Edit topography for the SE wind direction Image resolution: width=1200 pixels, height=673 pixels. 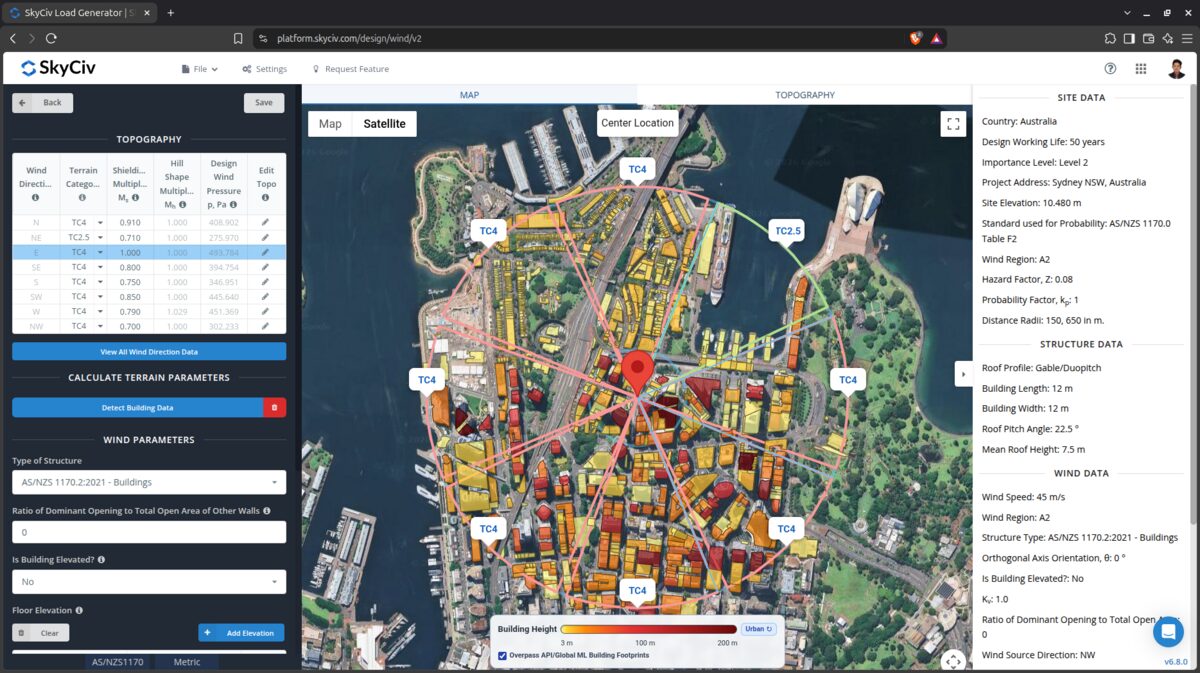click(265, 267)
